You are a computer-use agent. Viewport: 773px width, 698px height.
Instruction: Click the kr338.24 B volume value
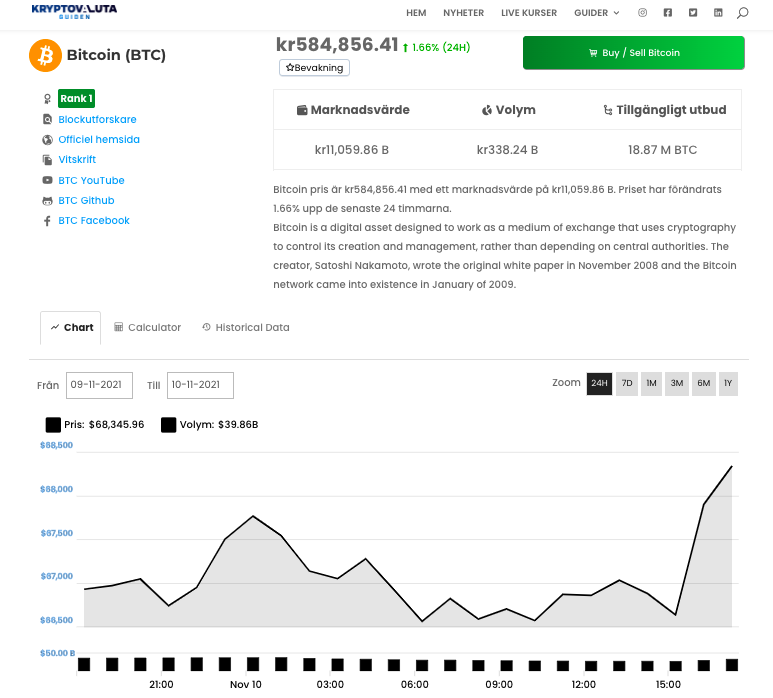coord(507,150)
